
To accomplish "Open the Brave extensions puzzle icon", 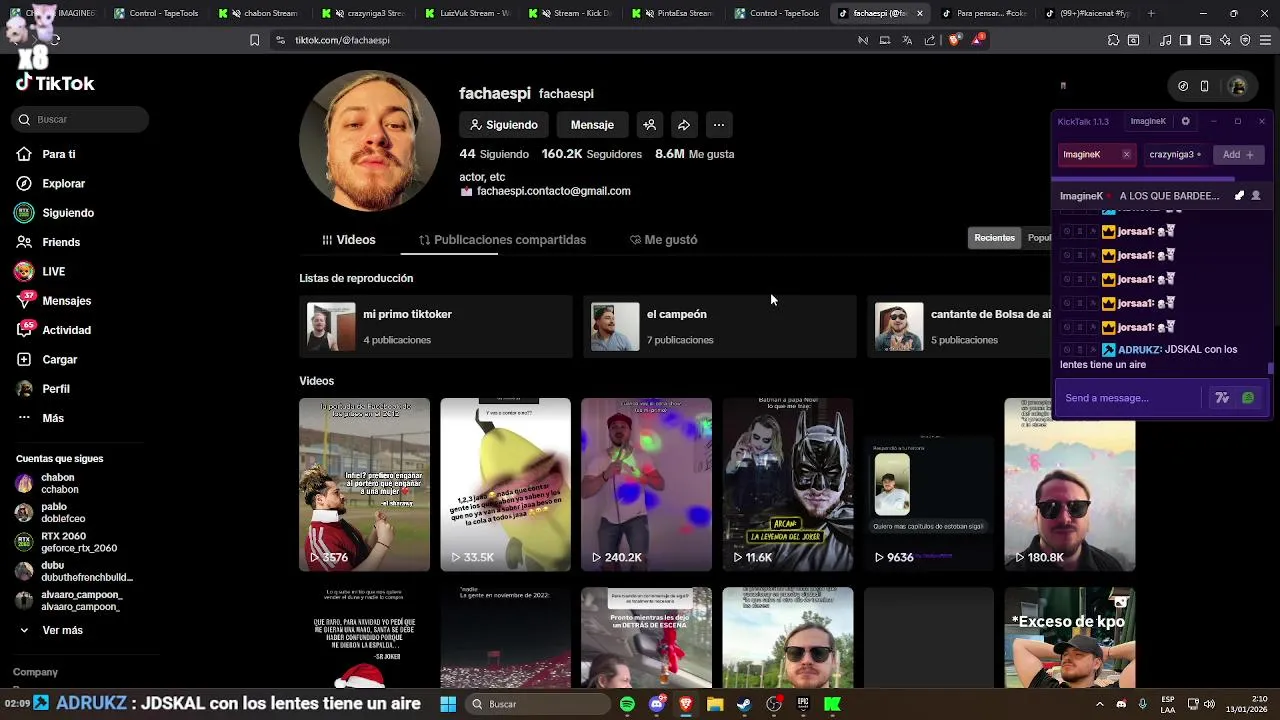I will [x=1113, y=40].
